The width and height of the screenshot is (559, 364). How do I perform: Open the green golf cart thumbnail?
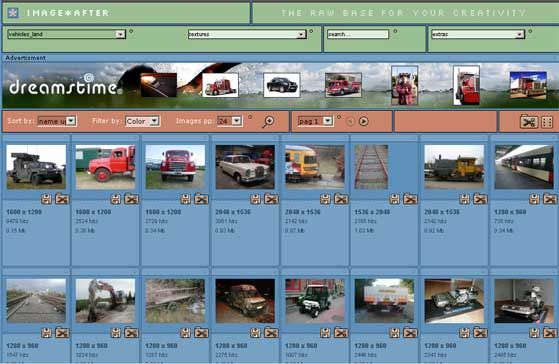coord(315,301)
